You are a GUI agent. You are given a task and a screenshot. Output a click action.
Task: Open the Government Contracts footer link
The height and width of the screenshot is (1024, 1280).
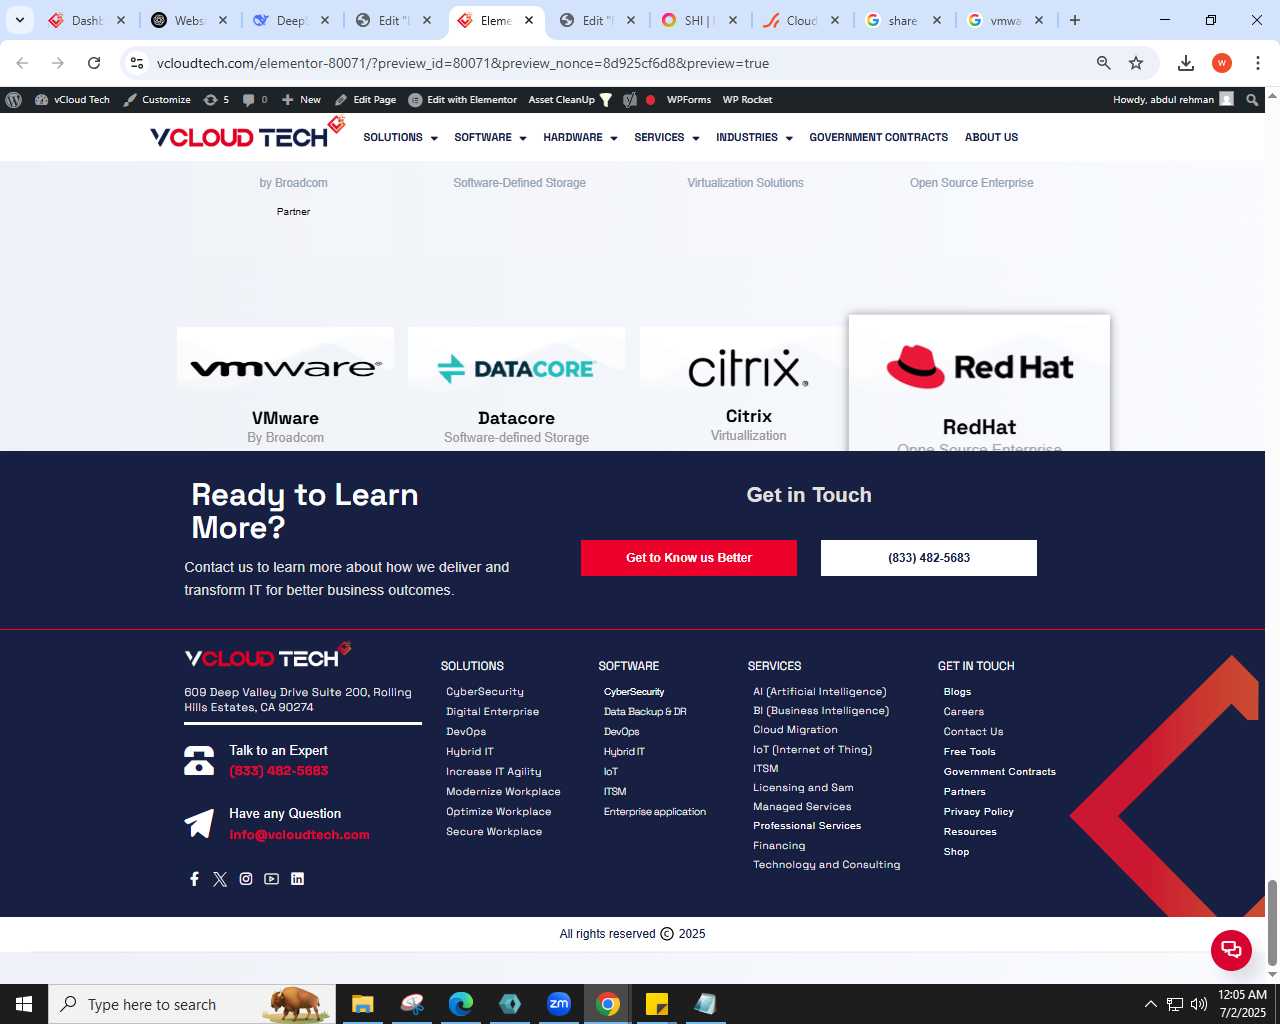999,772
